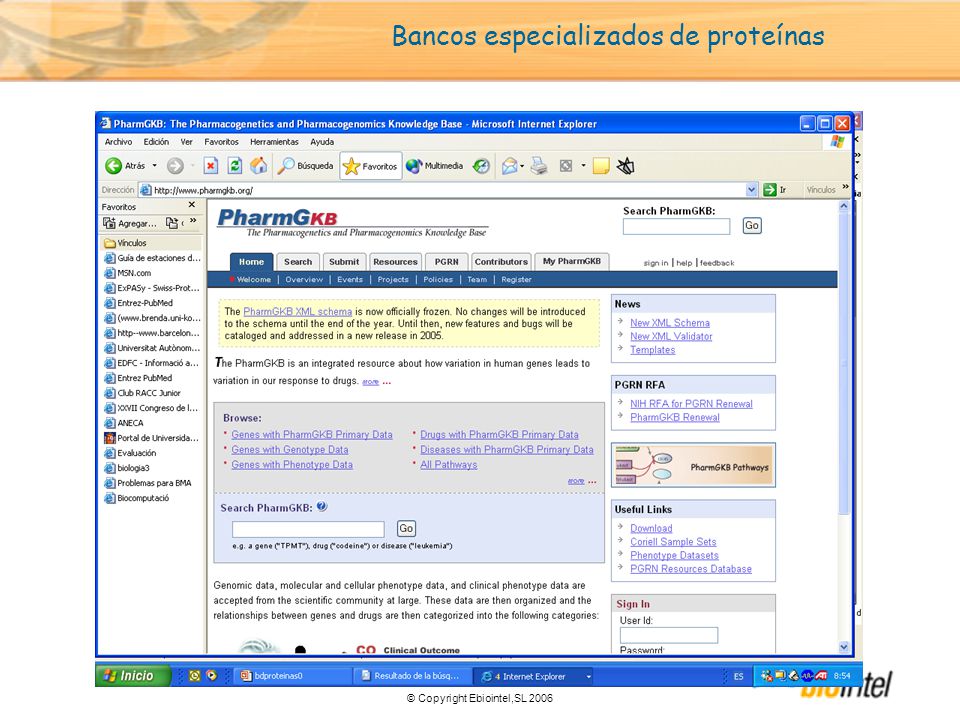Screen dimensions: 960x720
Task: Select the Contributors tab
Action: click(501, 262)
